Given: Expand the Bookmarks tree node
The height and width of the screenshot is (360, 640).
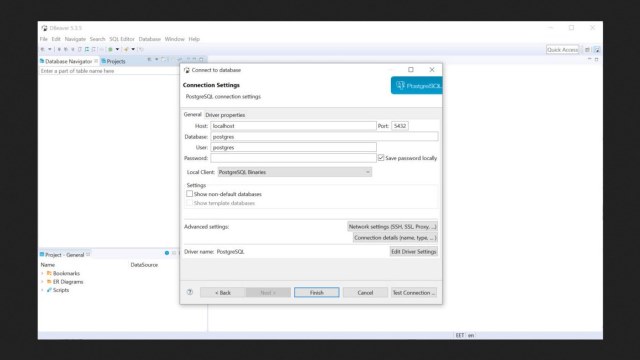Looking at the screenshot, I should 42,273.
